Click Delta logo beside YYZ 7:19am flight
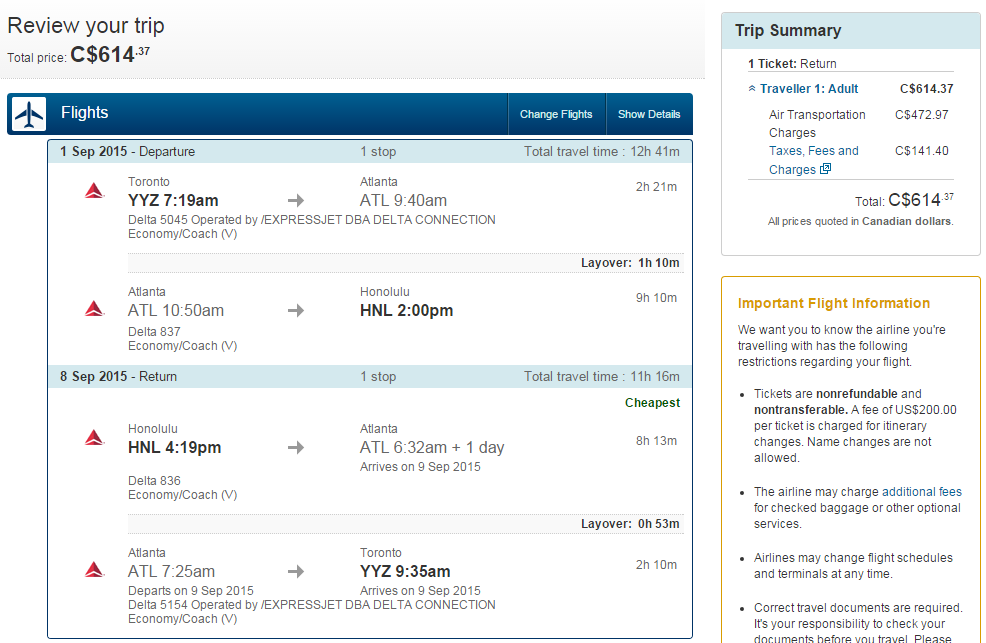The image size is (986, 643). tap(94, 190)
